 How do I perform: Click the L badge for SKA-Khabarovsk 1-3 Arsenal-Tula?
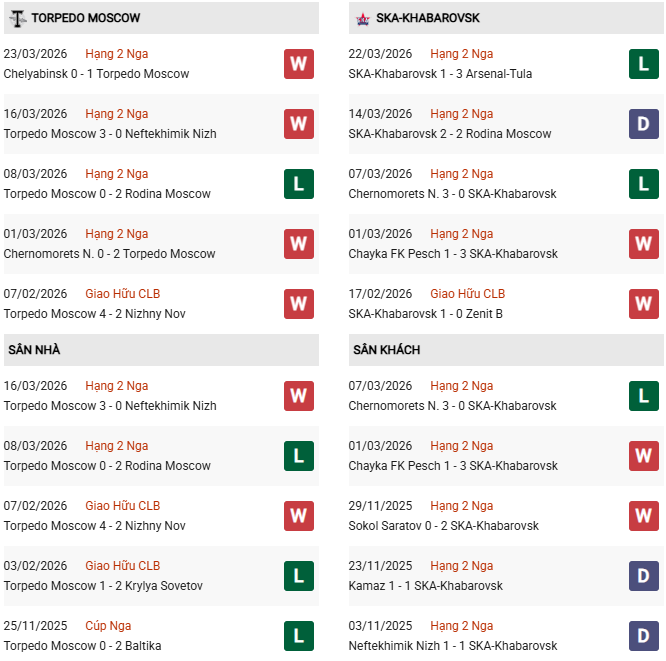[x=643, y=64]
